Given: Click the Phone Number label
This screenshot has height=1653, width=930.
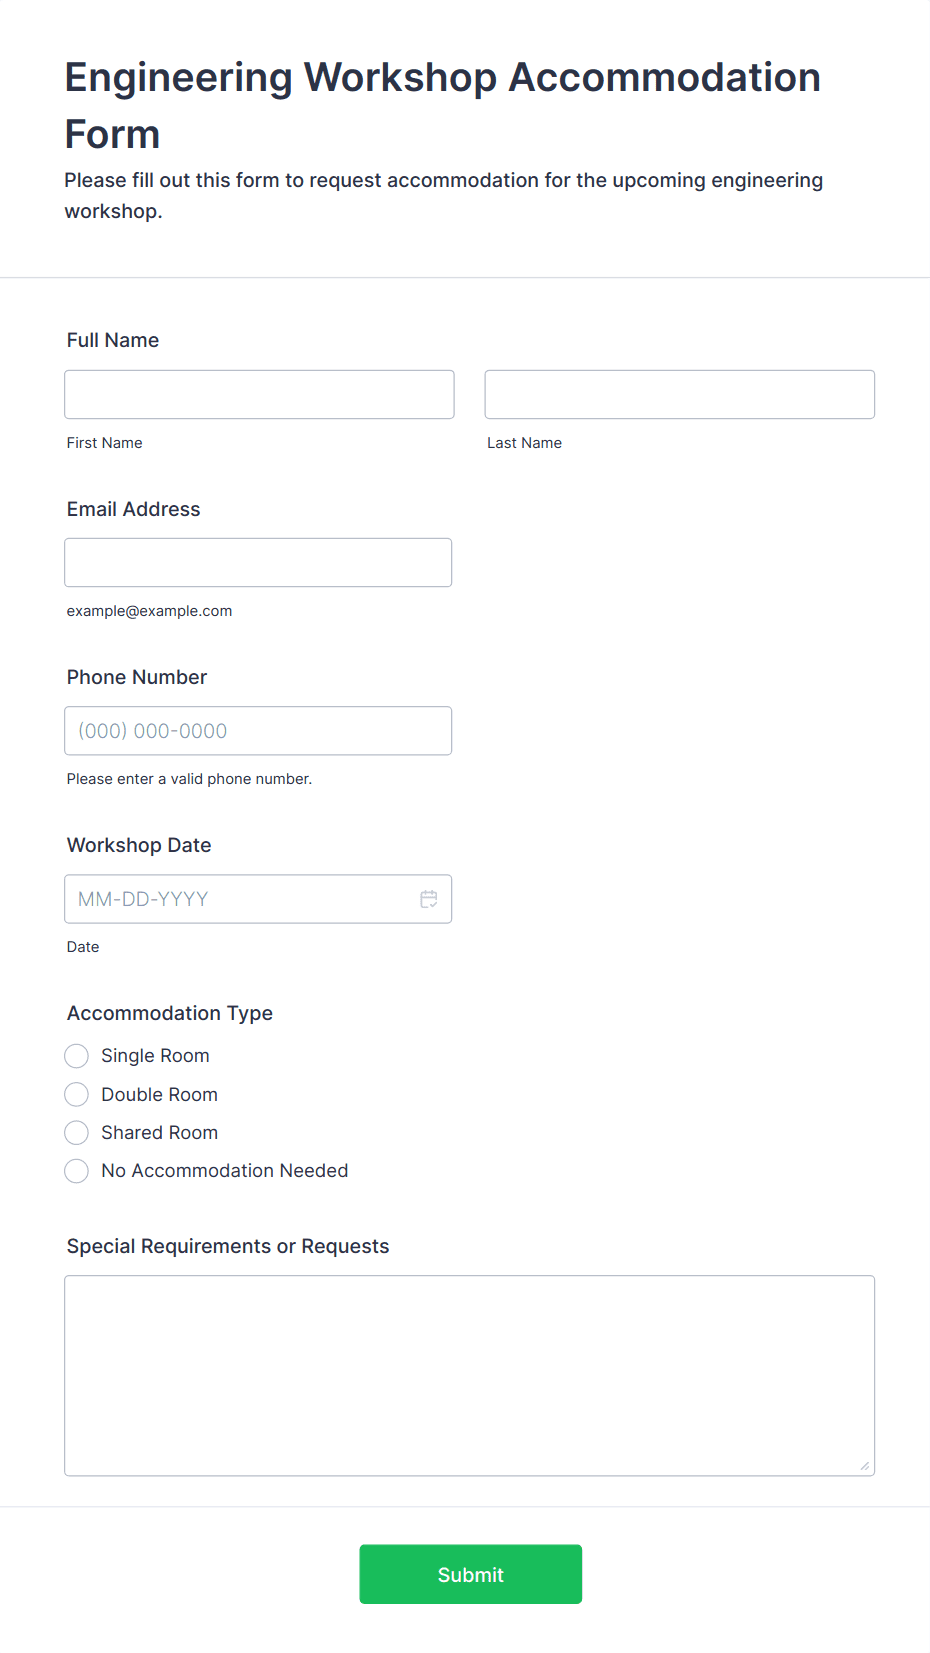Looking at the screenshot, I should pos(137,677).
